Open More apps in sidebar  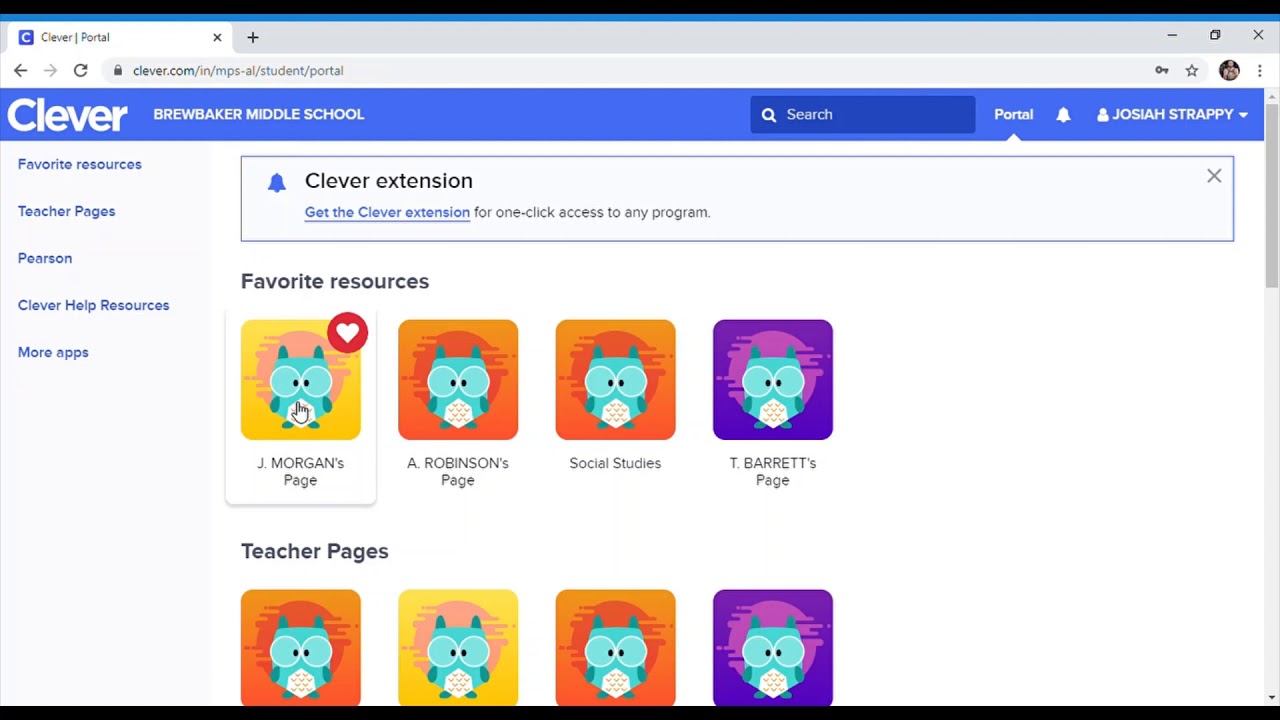[53, 352]
